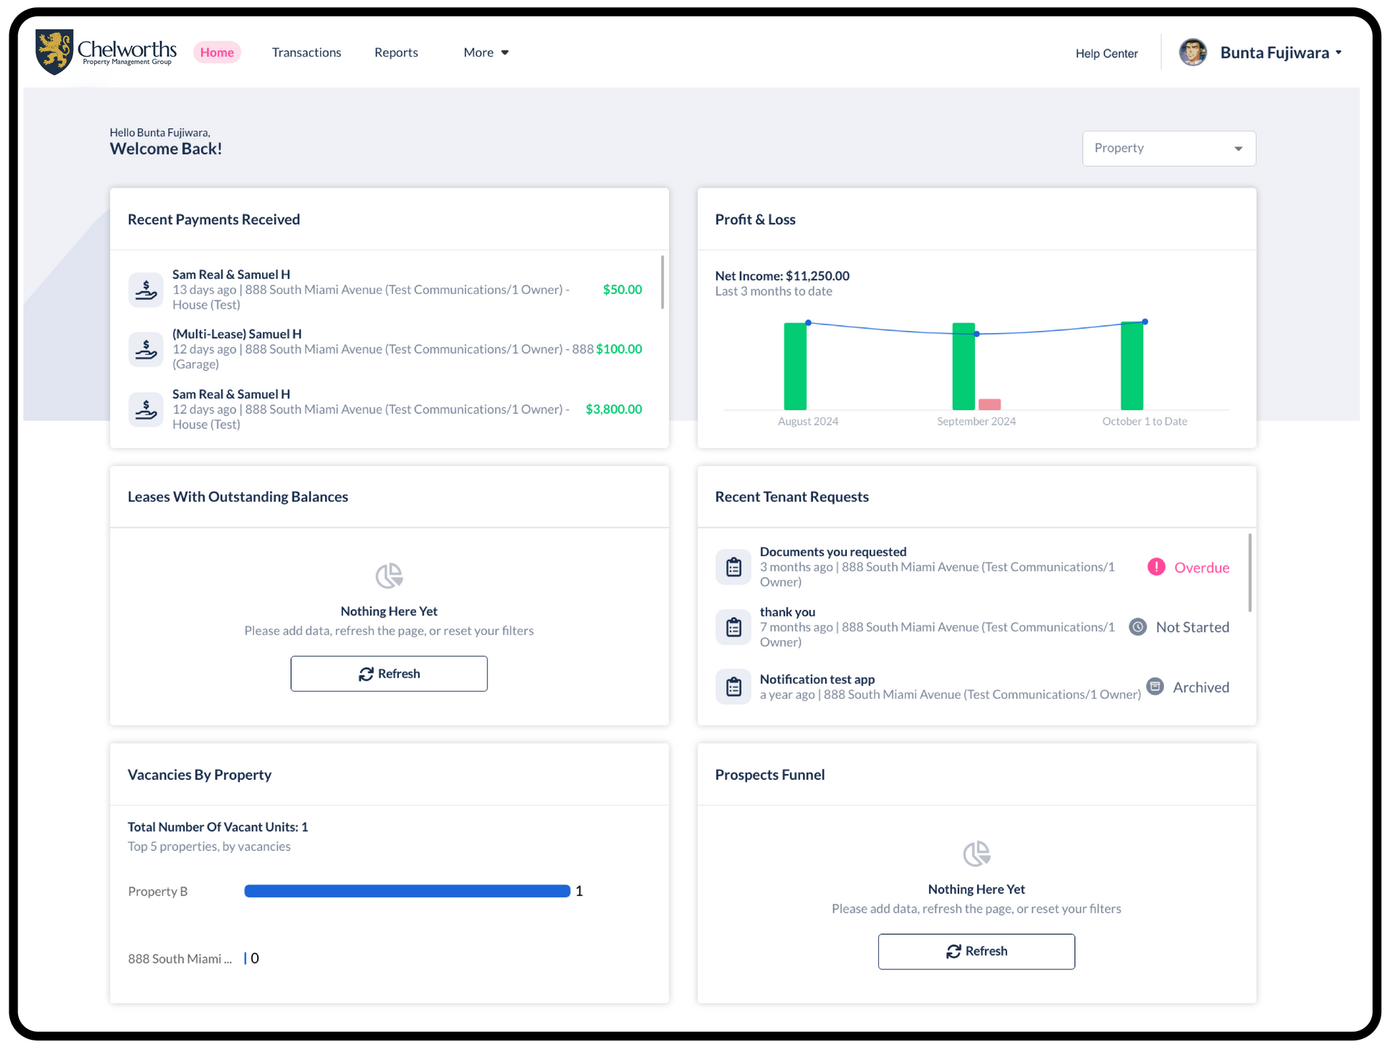Switch to the Transactions tab

click(x=306, y=52)
